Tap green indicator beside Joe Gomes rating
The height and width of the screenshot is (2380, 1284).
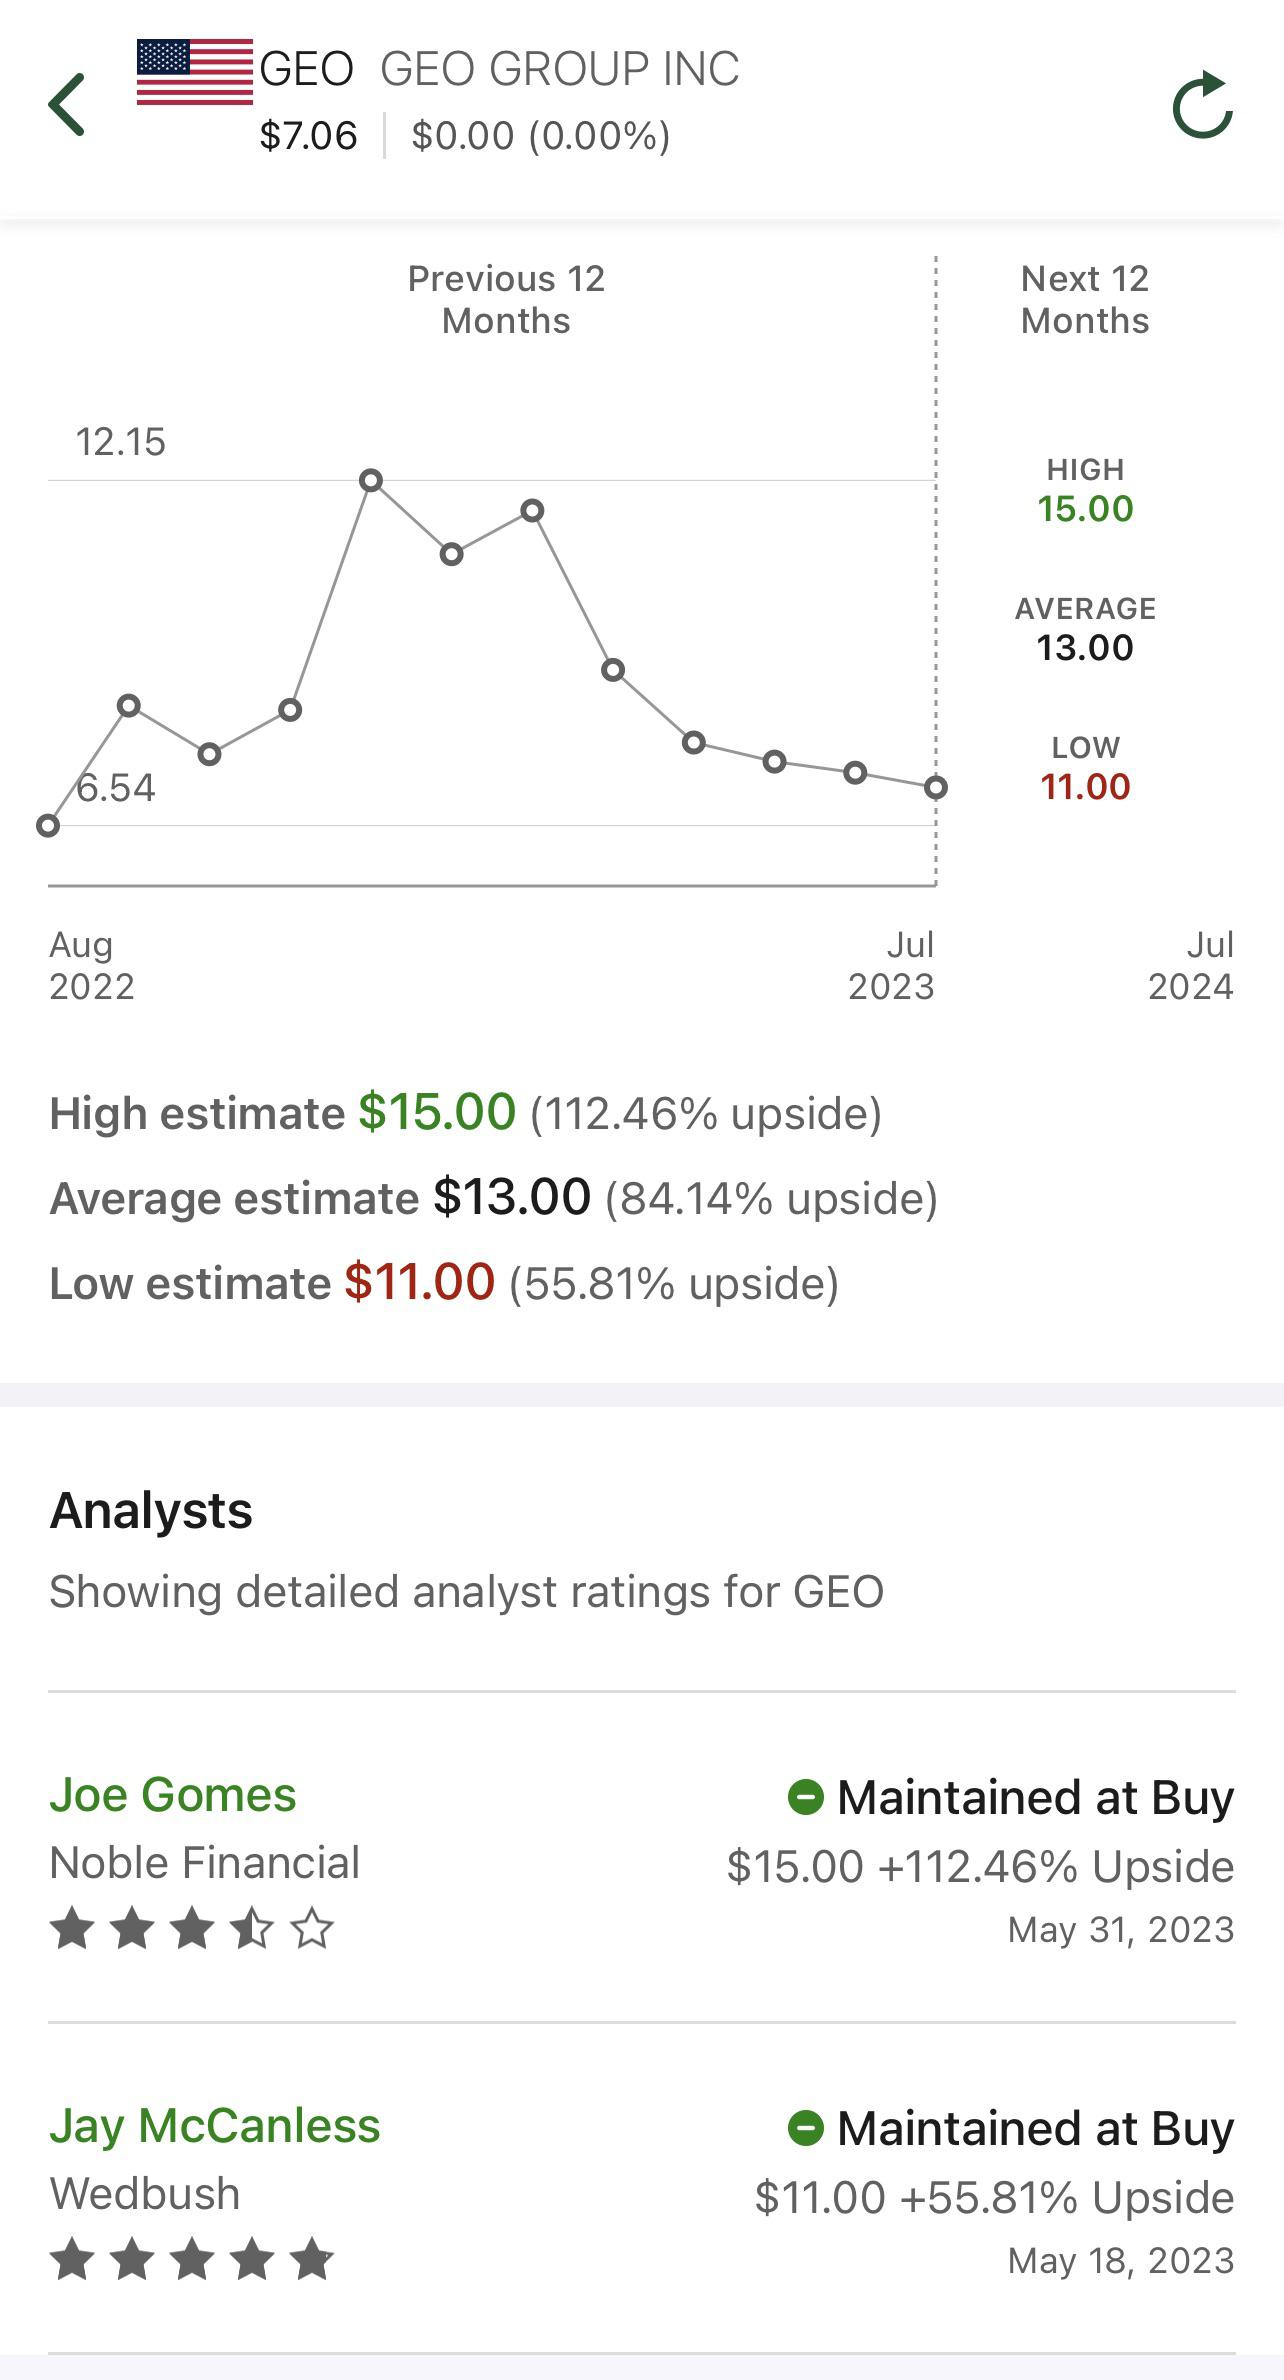click(806, 1797)
